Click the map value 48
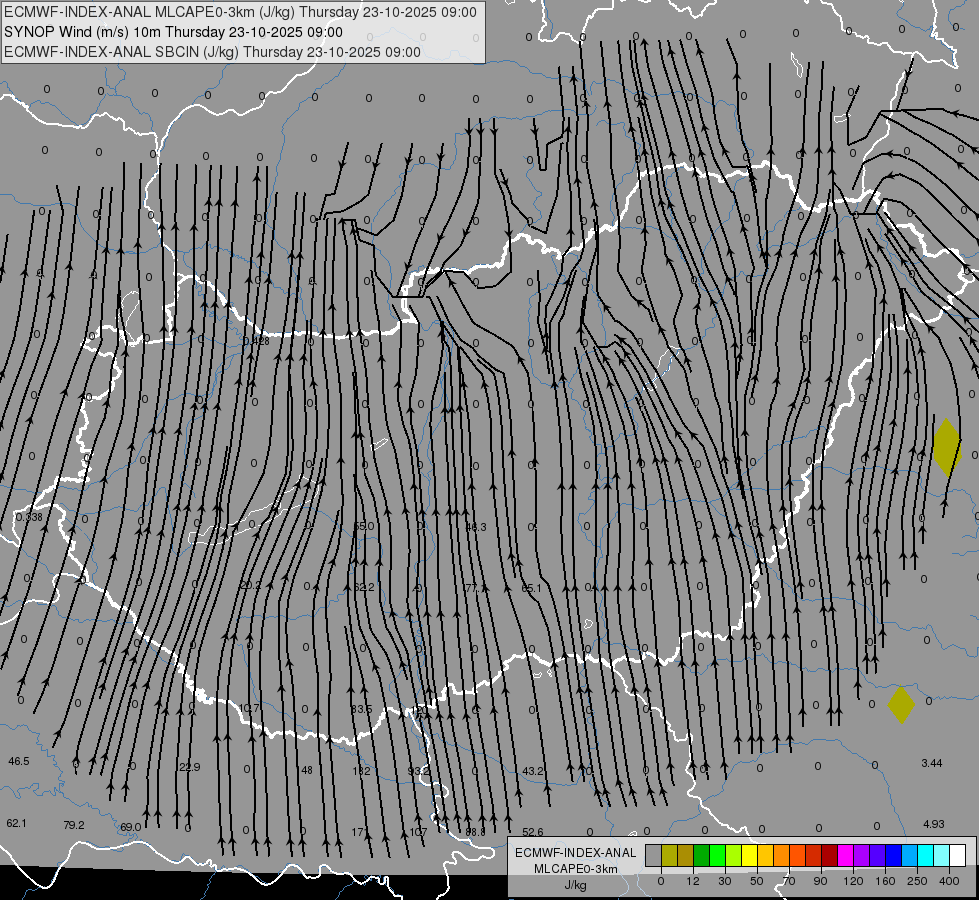This screenshot has width=979, height=900. (307, 770)
